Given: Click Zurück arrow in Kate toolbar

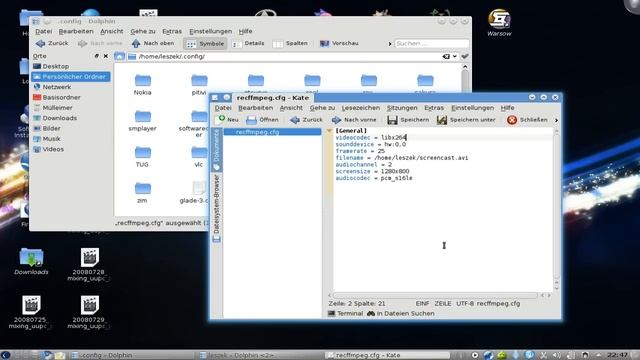Looking at the screenshot, I should [295, 120].
